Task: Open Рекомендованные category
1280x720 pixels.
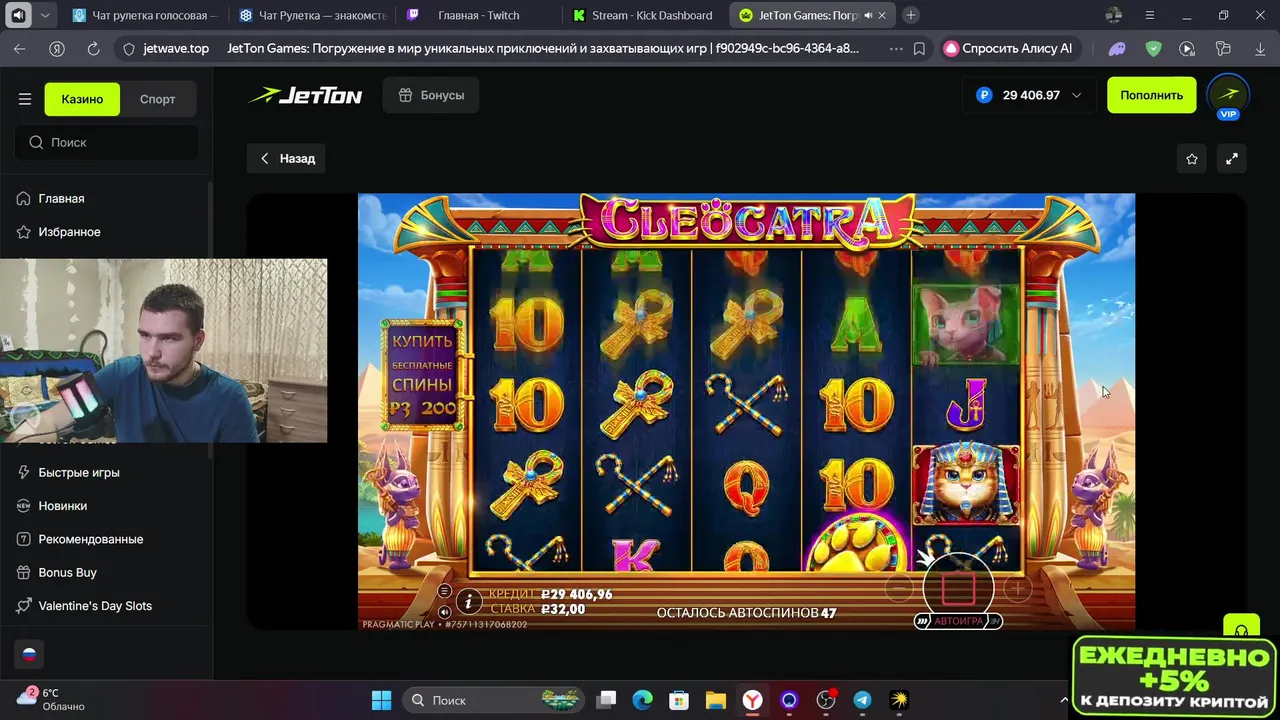Action: pos(91,539)
